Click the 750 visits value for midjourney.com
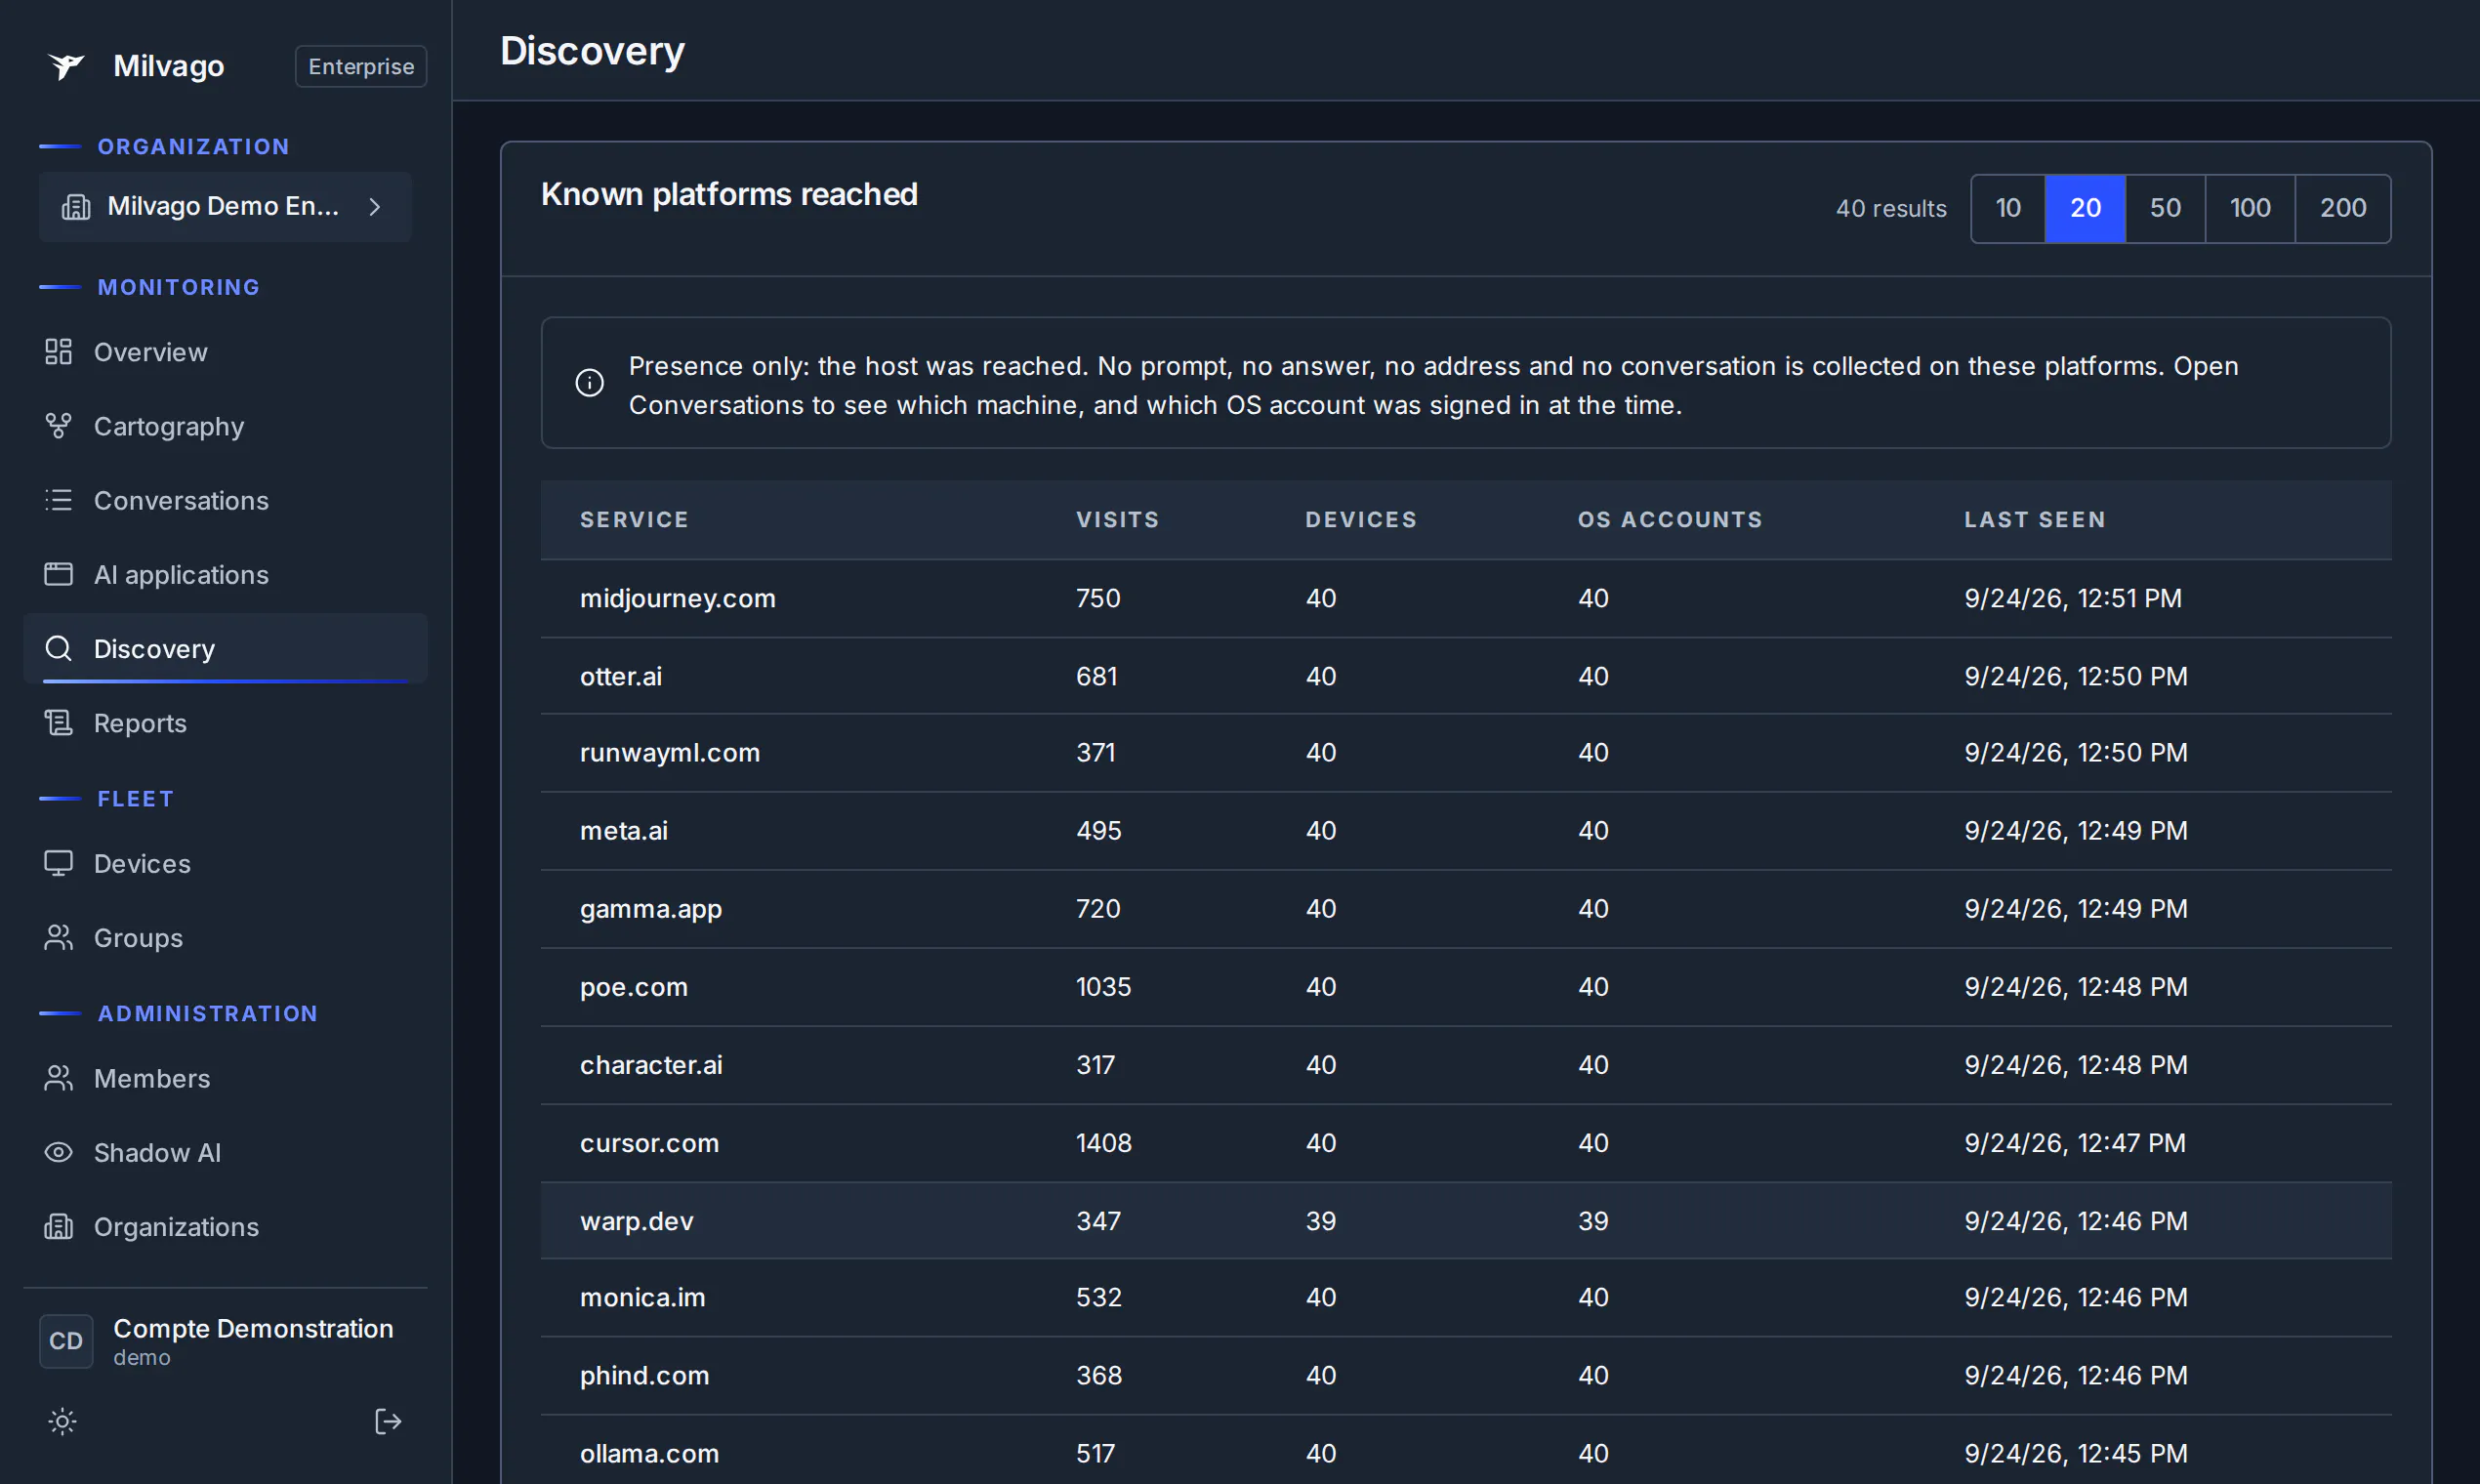Screen dimensions: 2480x1484 click(x=1098, y=598)
